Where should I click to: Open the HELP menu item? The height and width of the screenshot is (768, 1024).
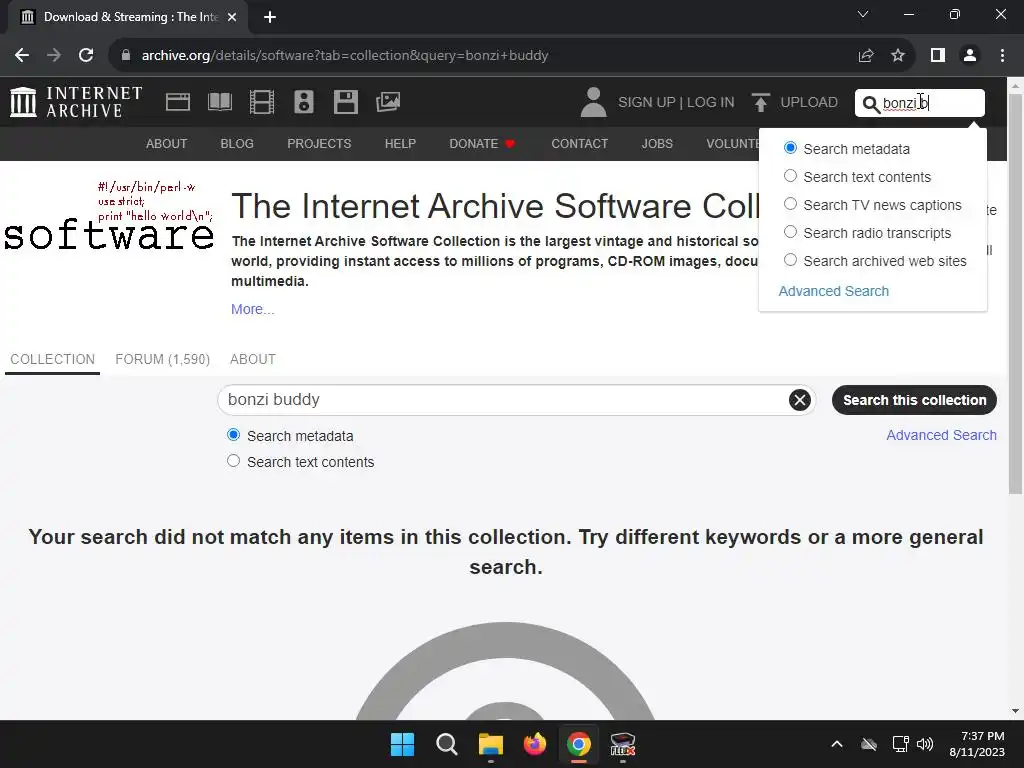tap(400, 144)
